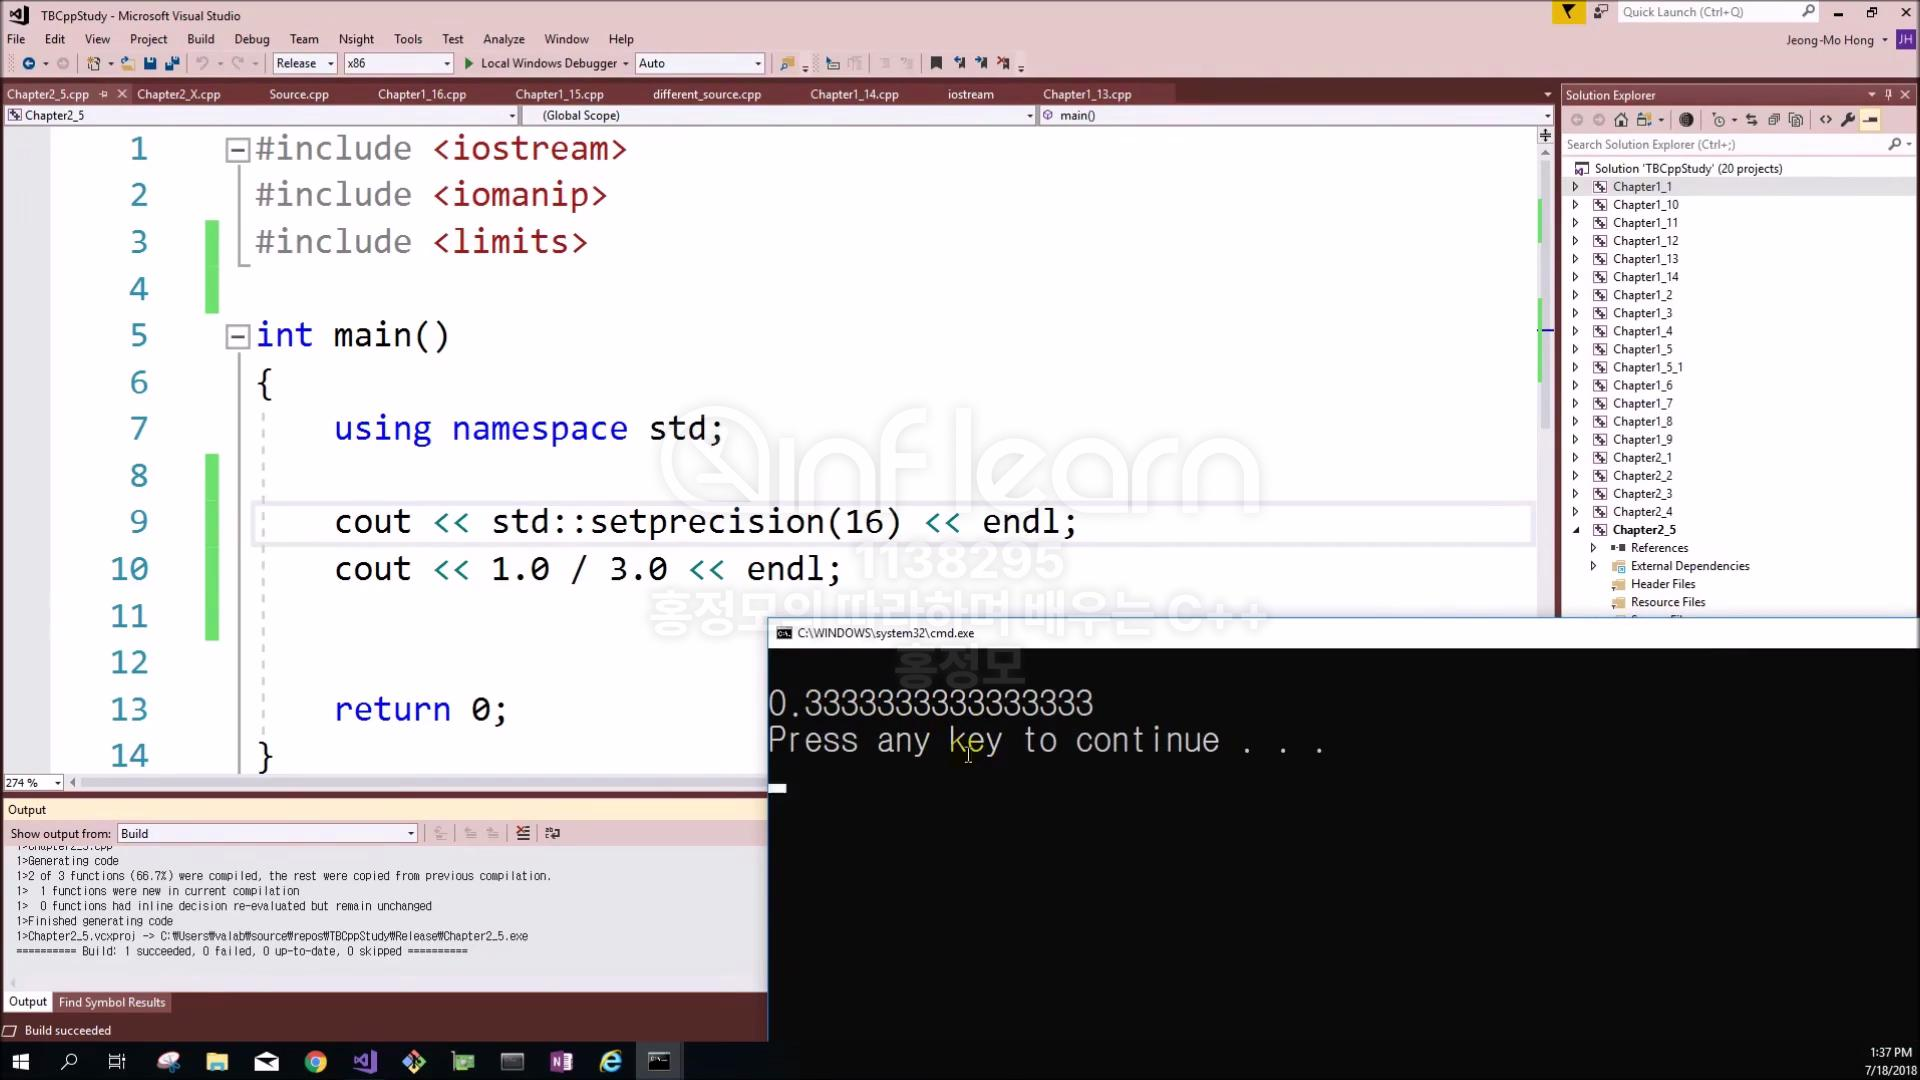Open Chrome from the taskbar
1920x1080 pixels.
[316, 1061]
